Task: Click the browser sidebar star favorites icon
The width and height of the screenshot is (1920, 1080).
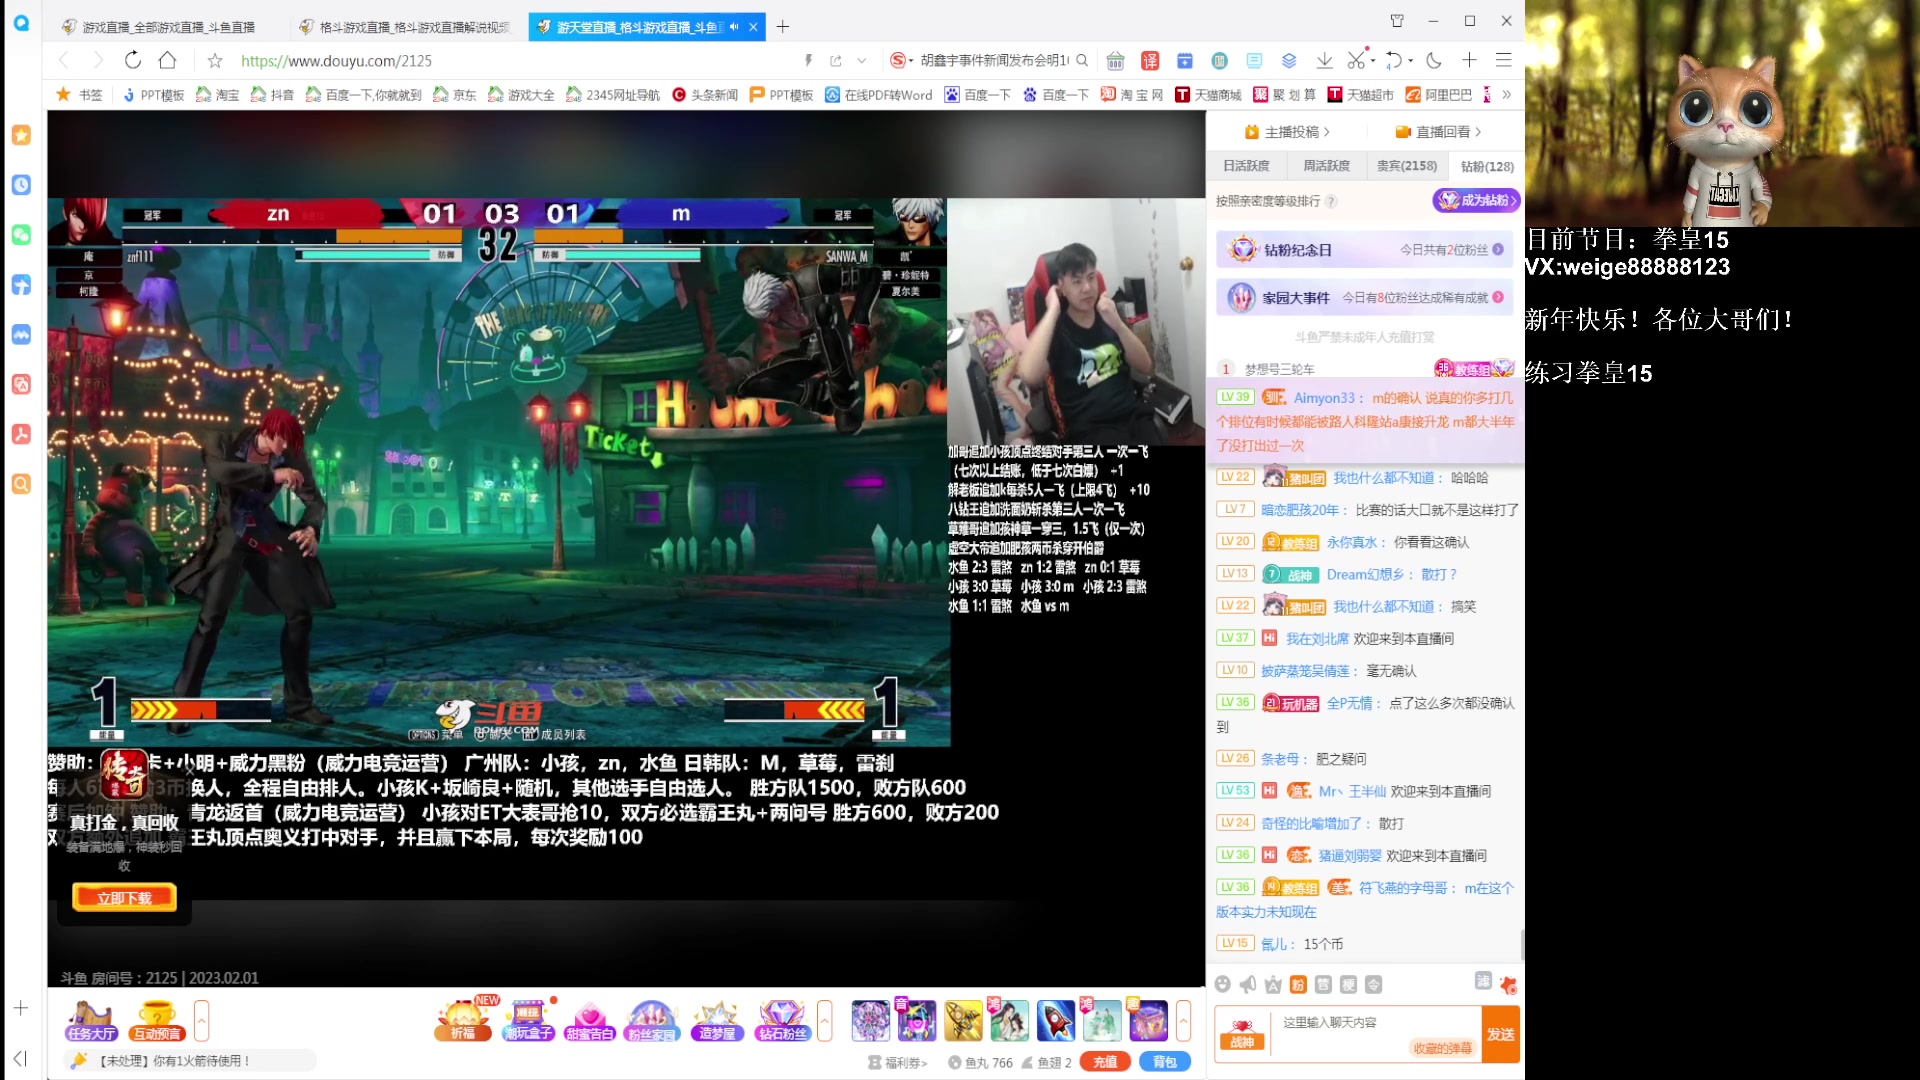Action: tap(21, 135)
